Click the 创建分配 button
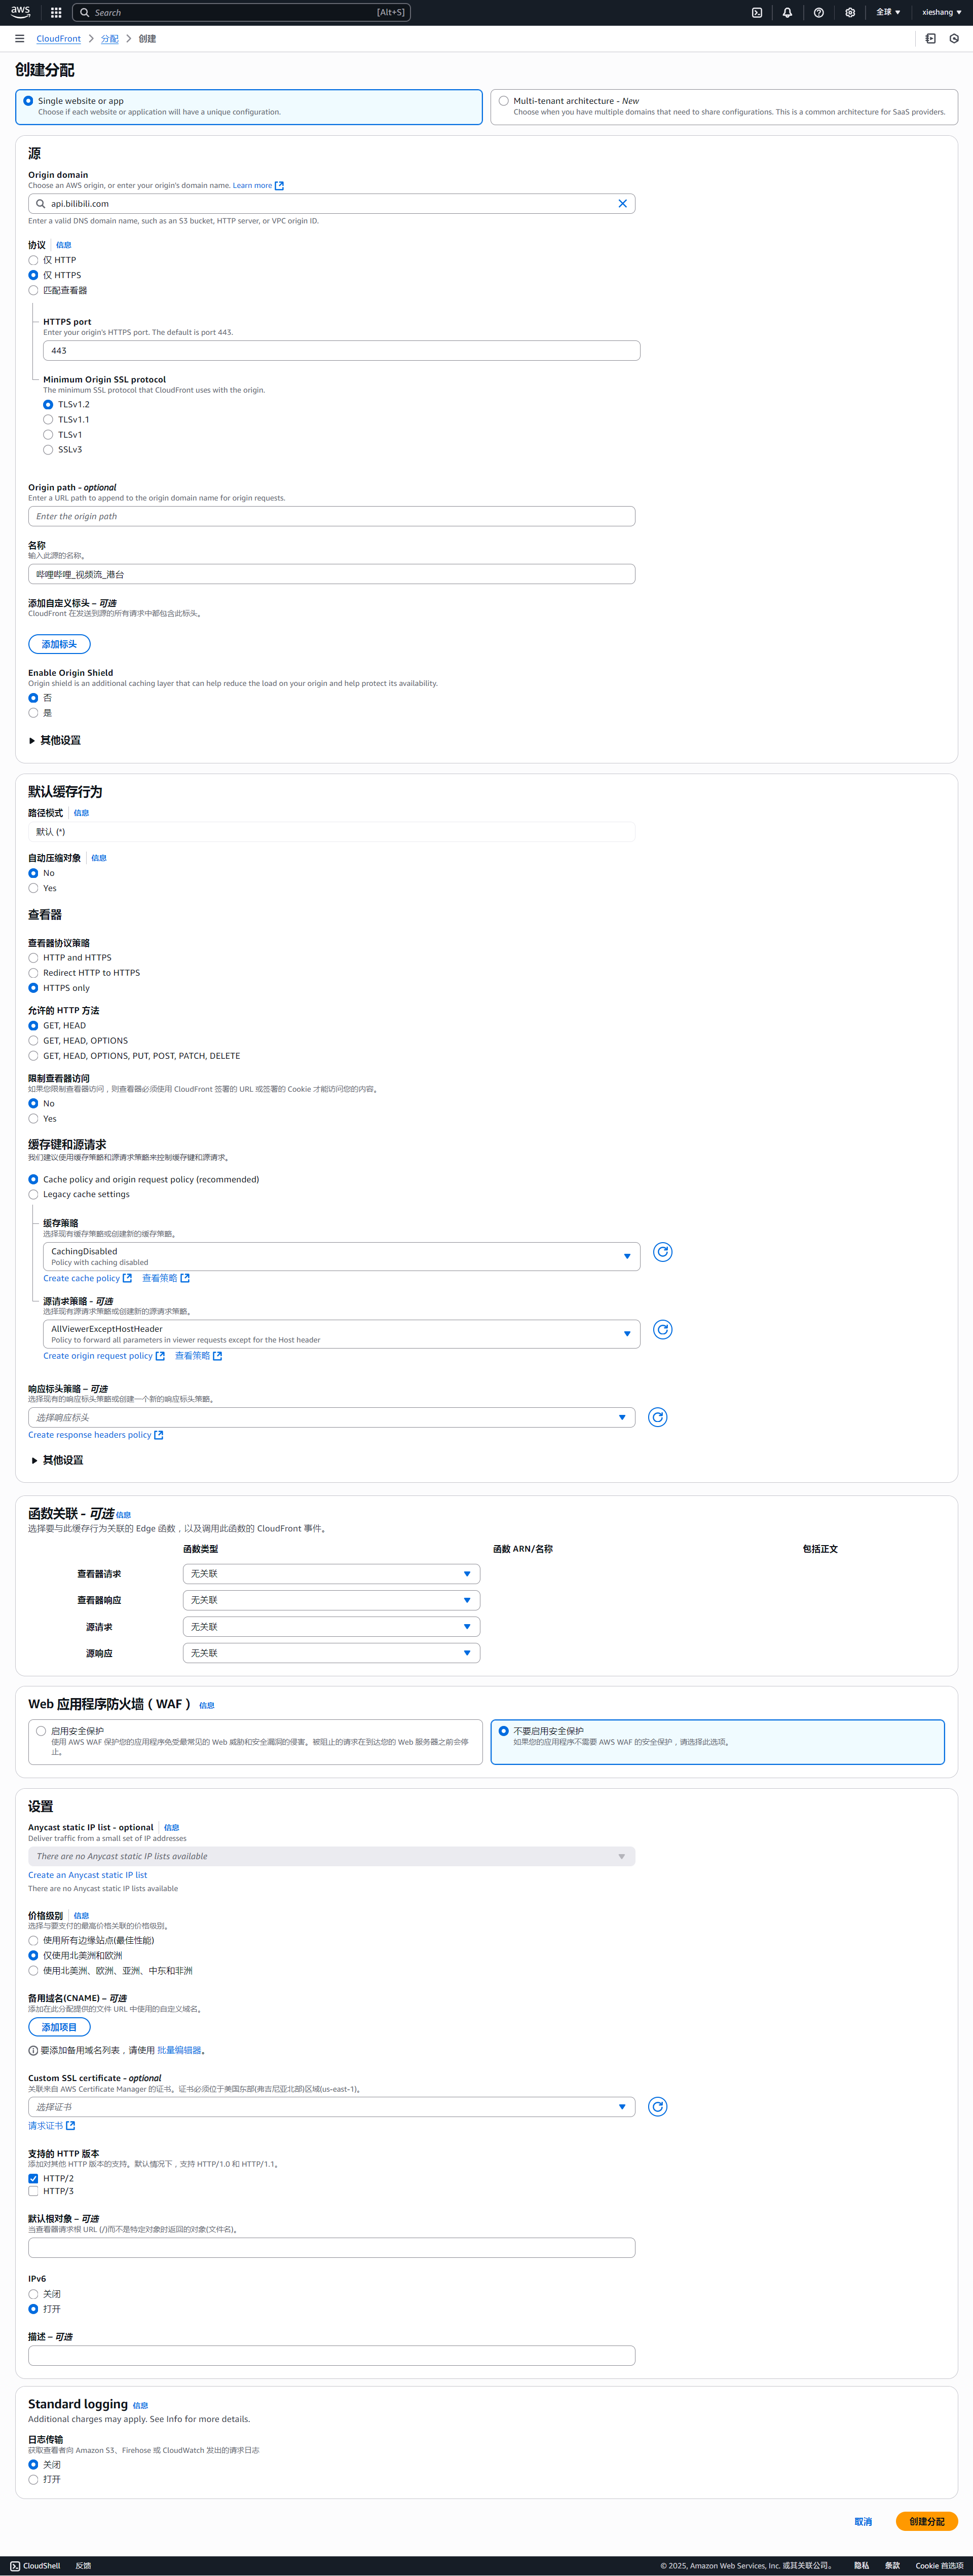Screen dimensions: 973x2576 pos(926,2521)
